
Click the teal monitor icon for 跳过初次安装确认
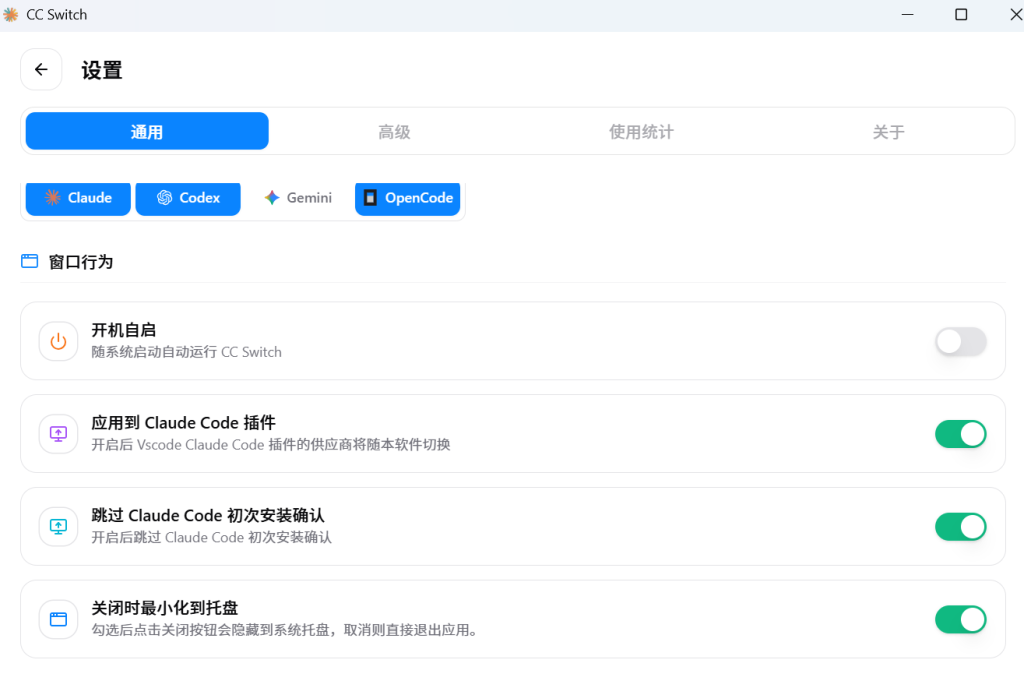click(x=58, y=526)
